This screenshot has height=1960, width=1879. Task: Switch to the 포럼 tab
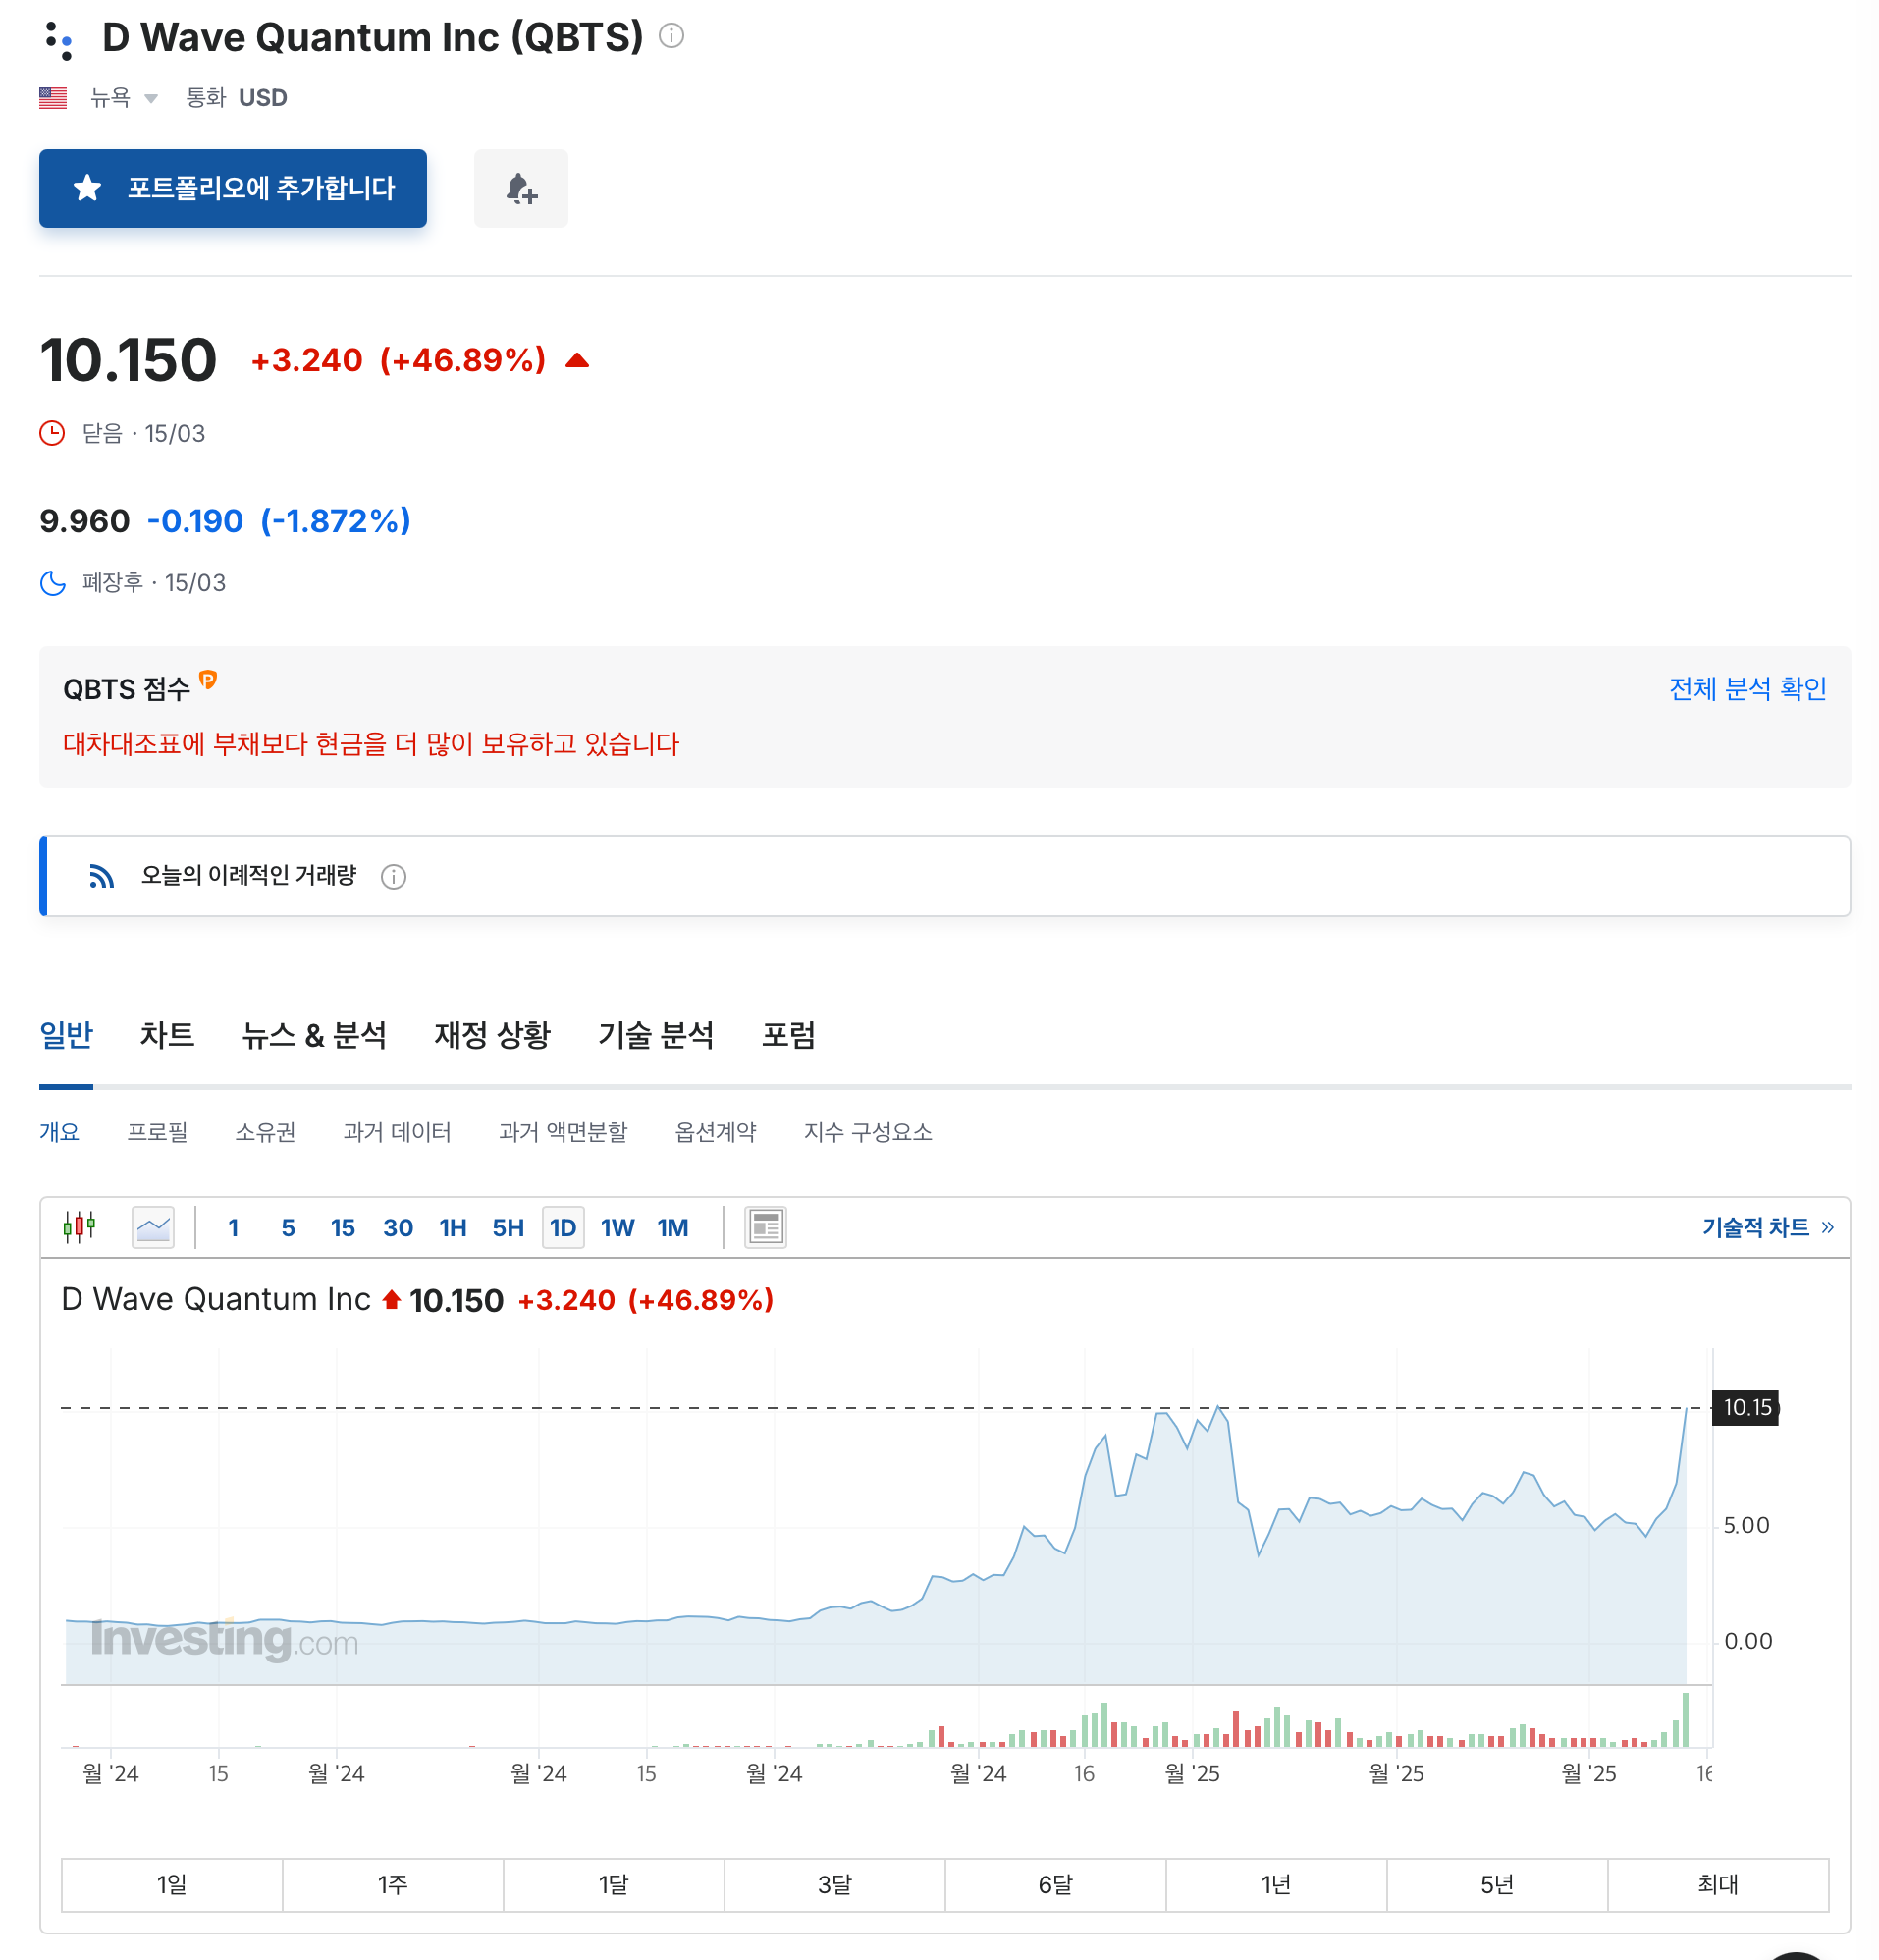[789, 1035]
